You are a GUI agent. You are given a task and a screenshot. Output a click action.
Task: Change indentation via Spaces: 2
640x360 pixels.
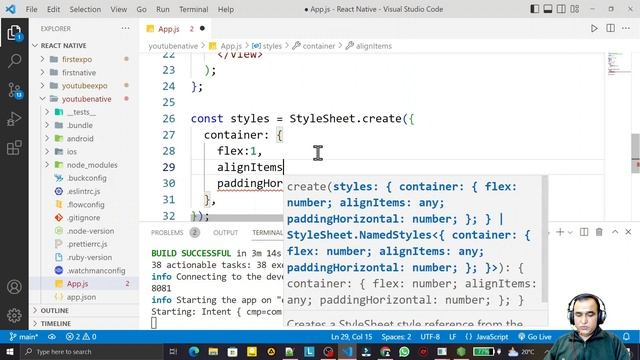(x=396, y=337)
